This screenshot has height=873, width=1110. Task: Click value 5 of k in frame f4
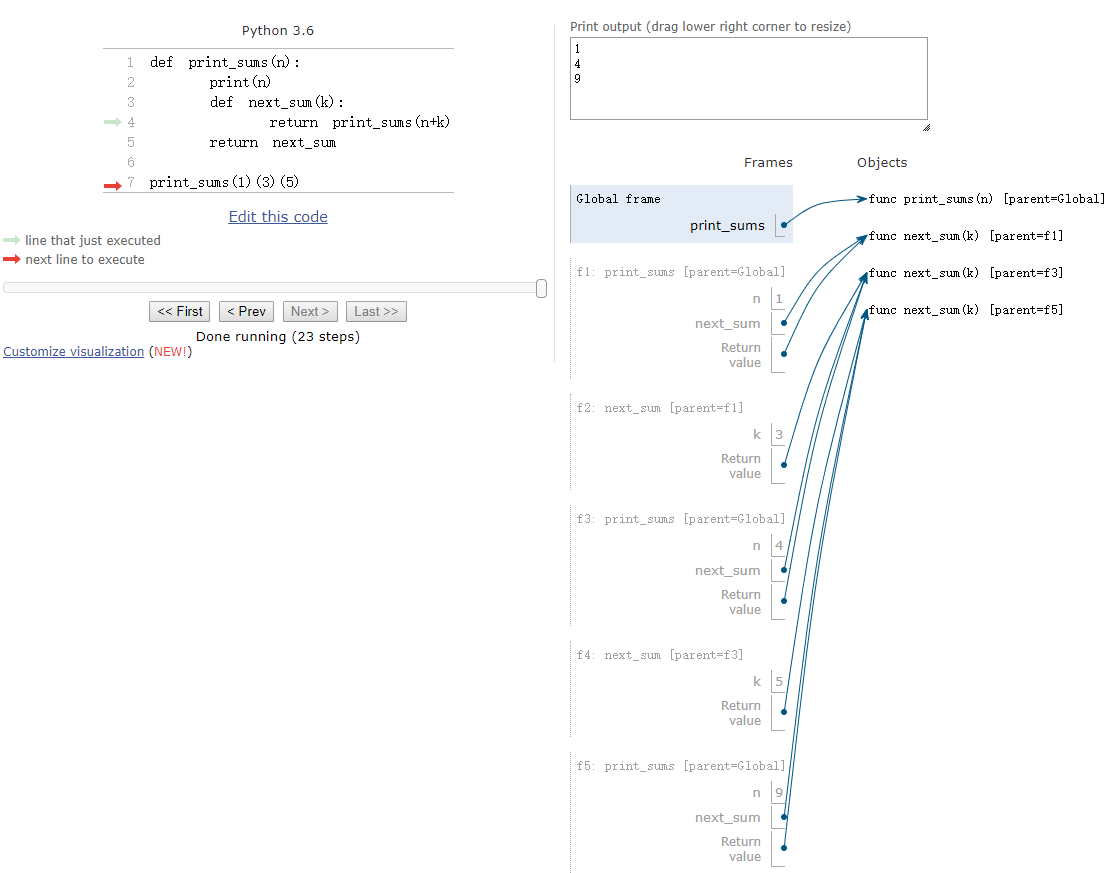tap(779, 682)
